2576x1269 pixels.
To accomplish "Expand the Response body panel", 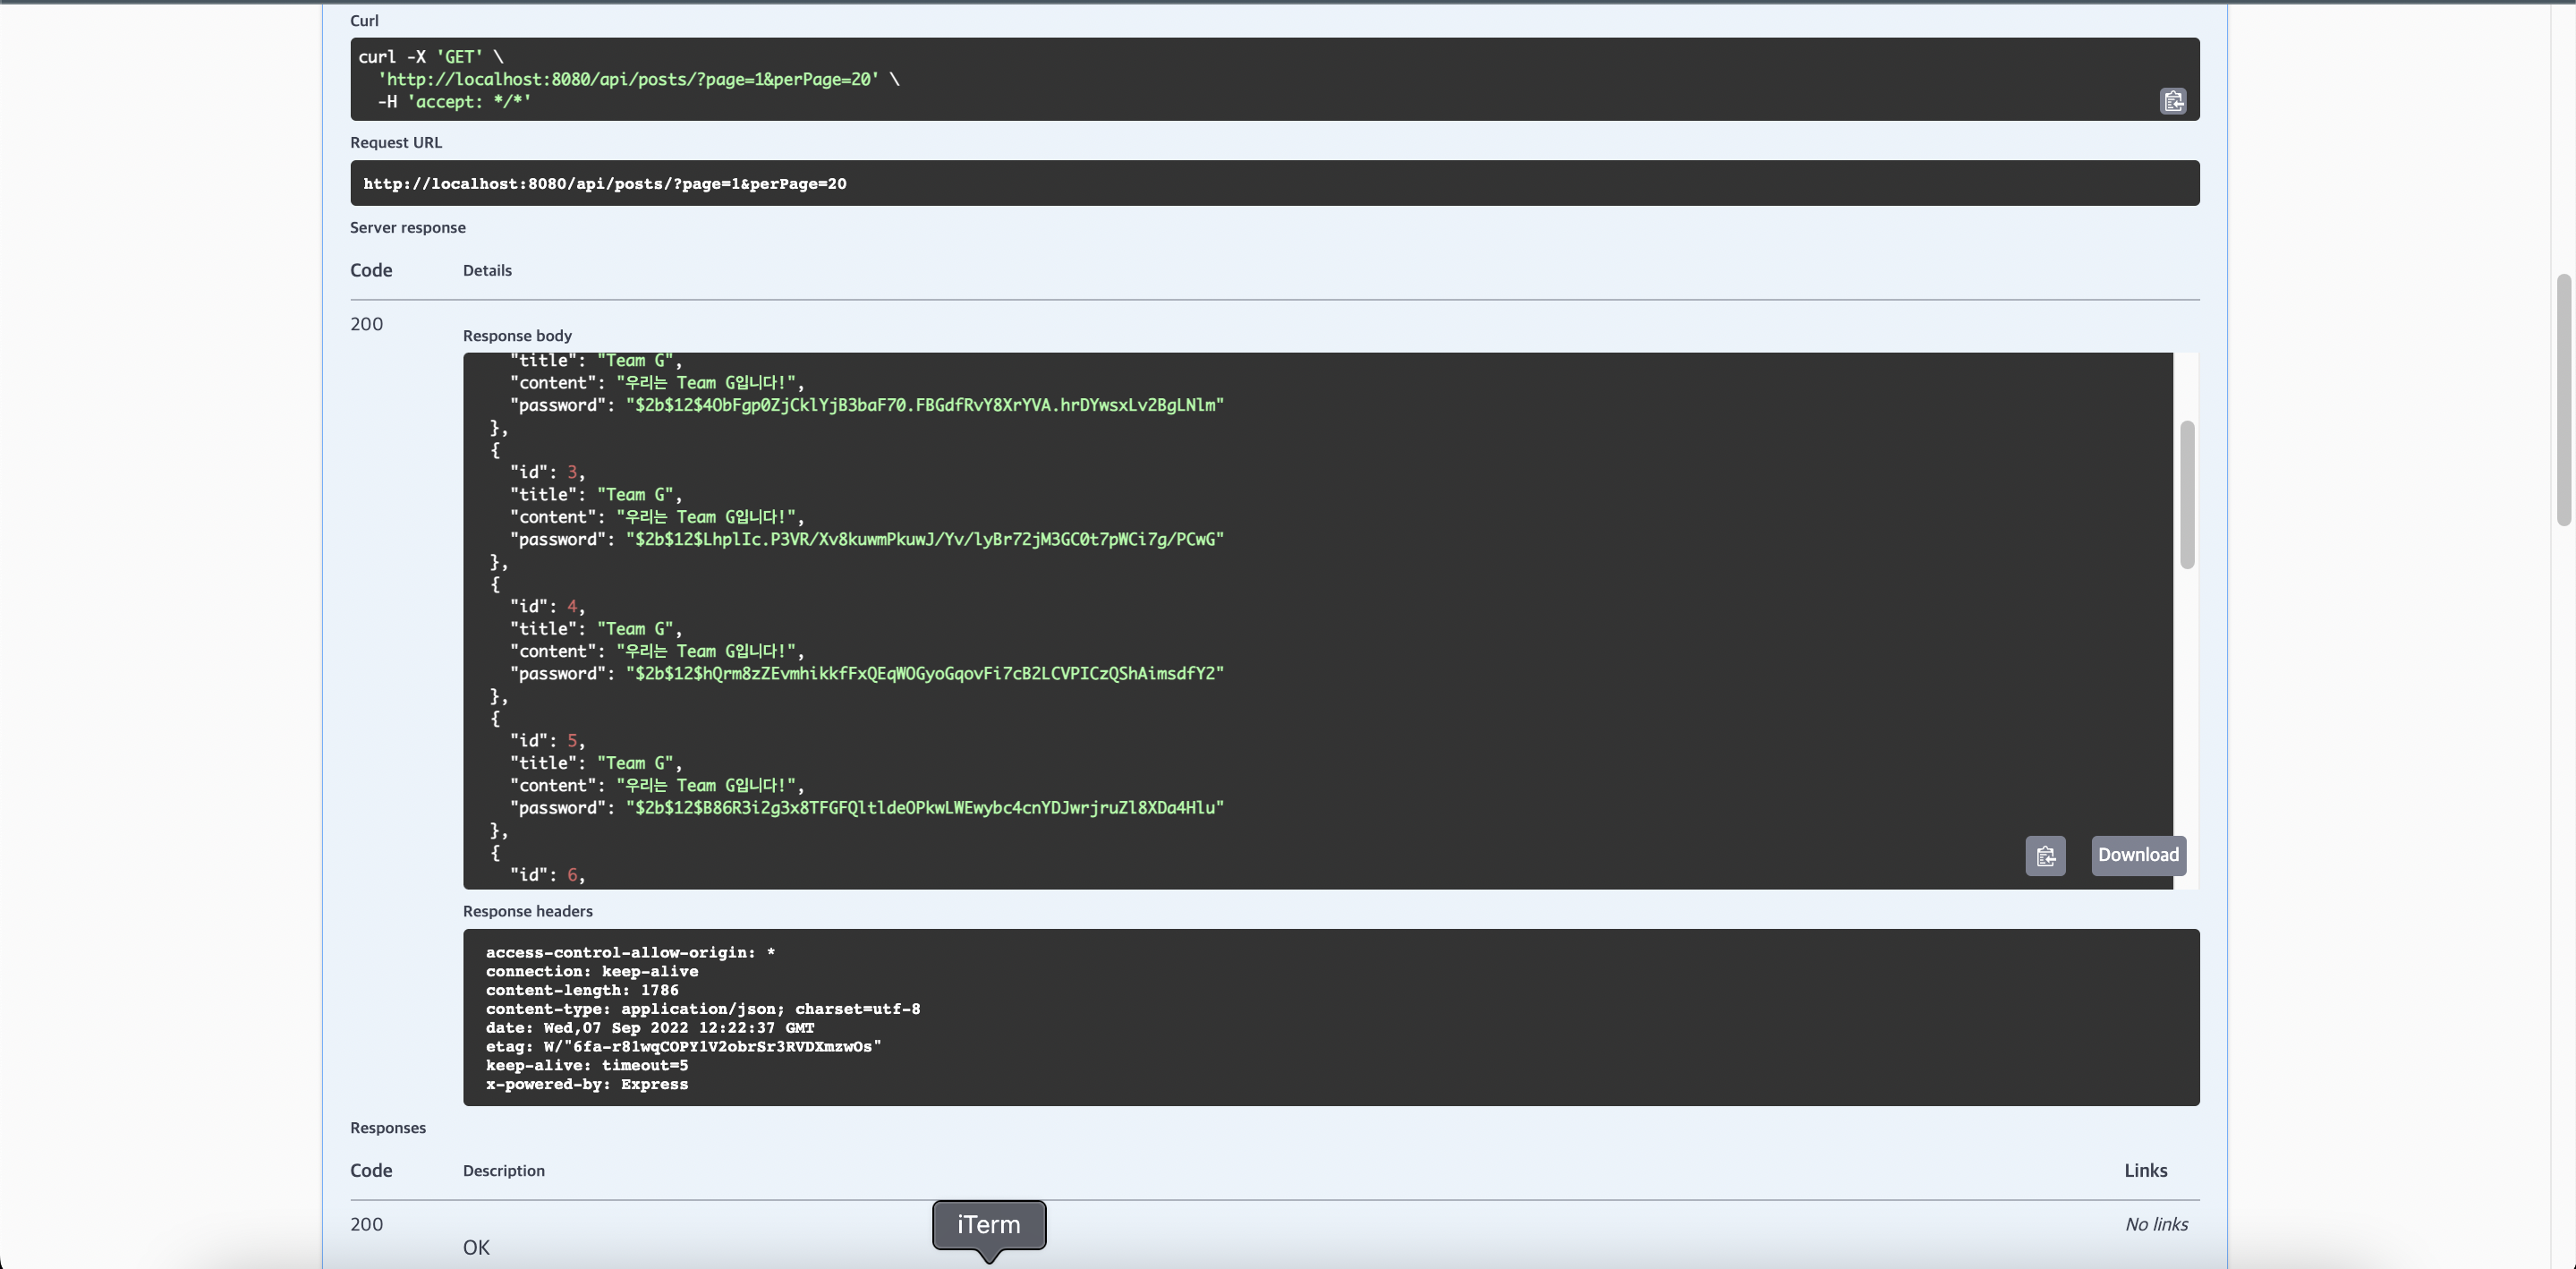I will (517, 335).
